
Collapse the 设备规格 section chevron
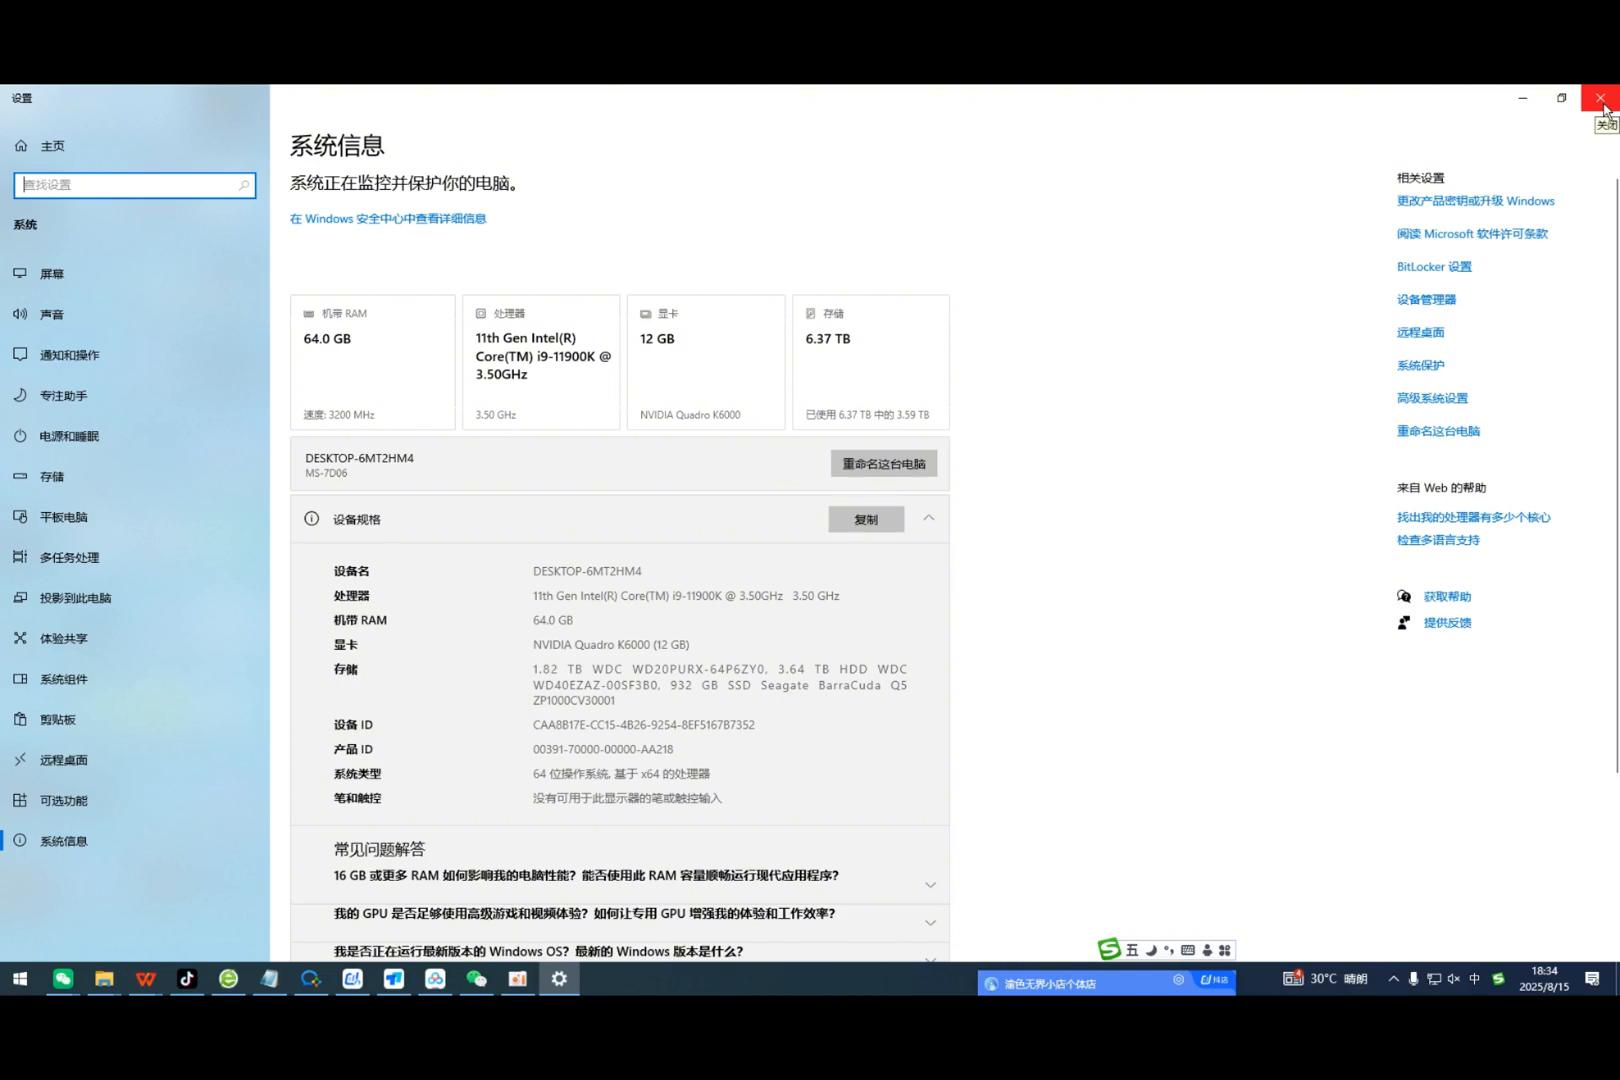point(929,518)
